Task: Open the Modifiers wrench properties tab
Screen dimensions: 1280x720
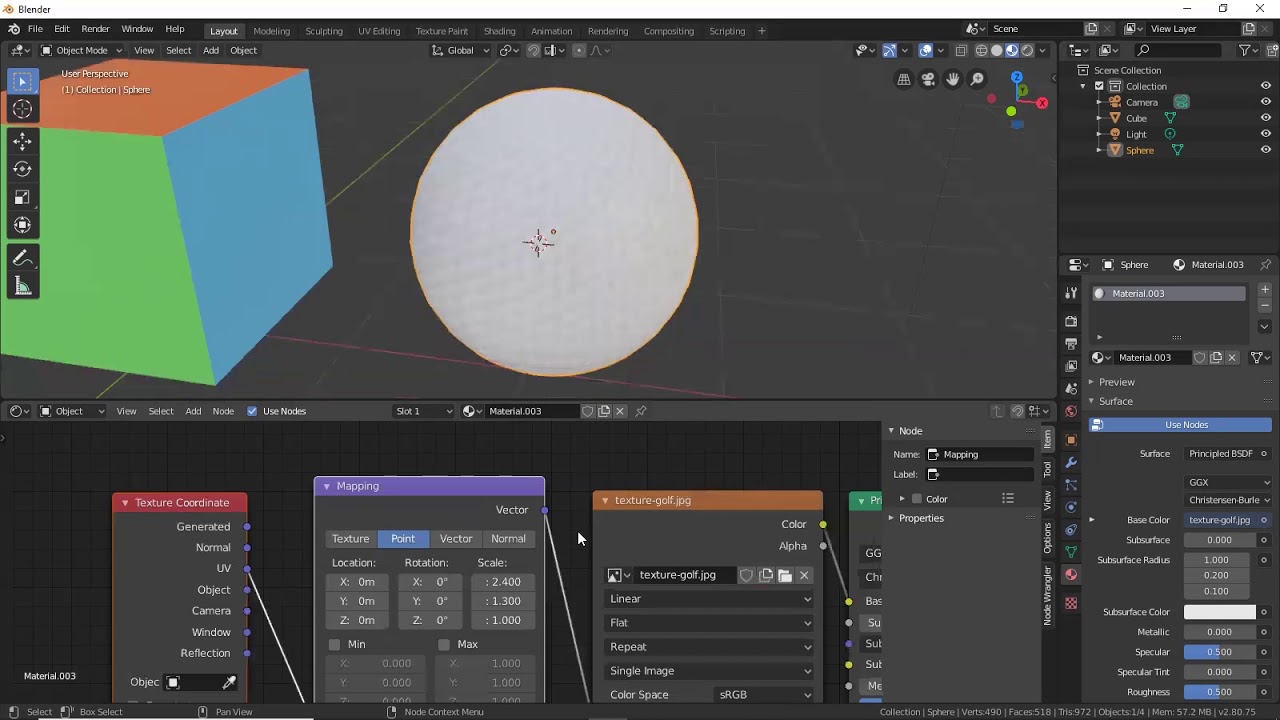Action: point(1071,463)
